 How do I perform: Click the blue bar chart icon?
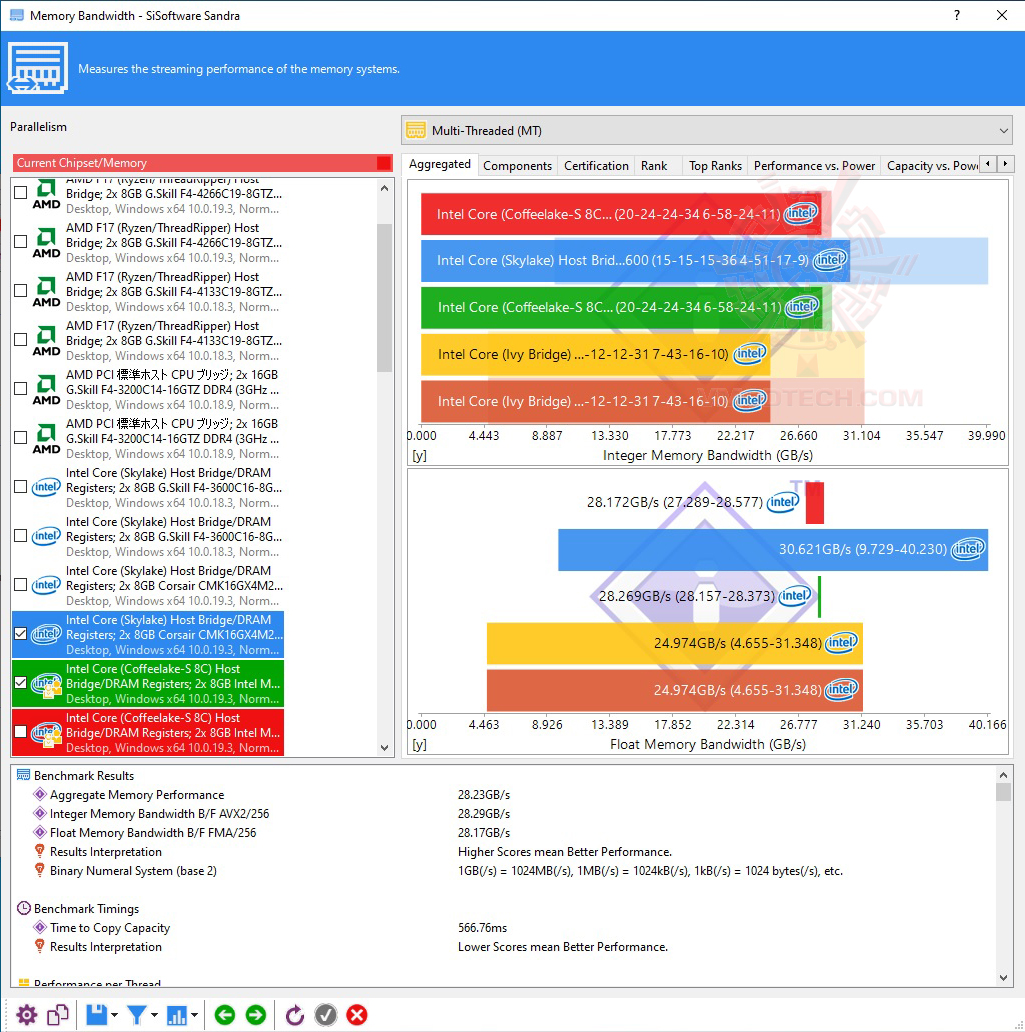pyautogui.click(x=176, y=1015)
